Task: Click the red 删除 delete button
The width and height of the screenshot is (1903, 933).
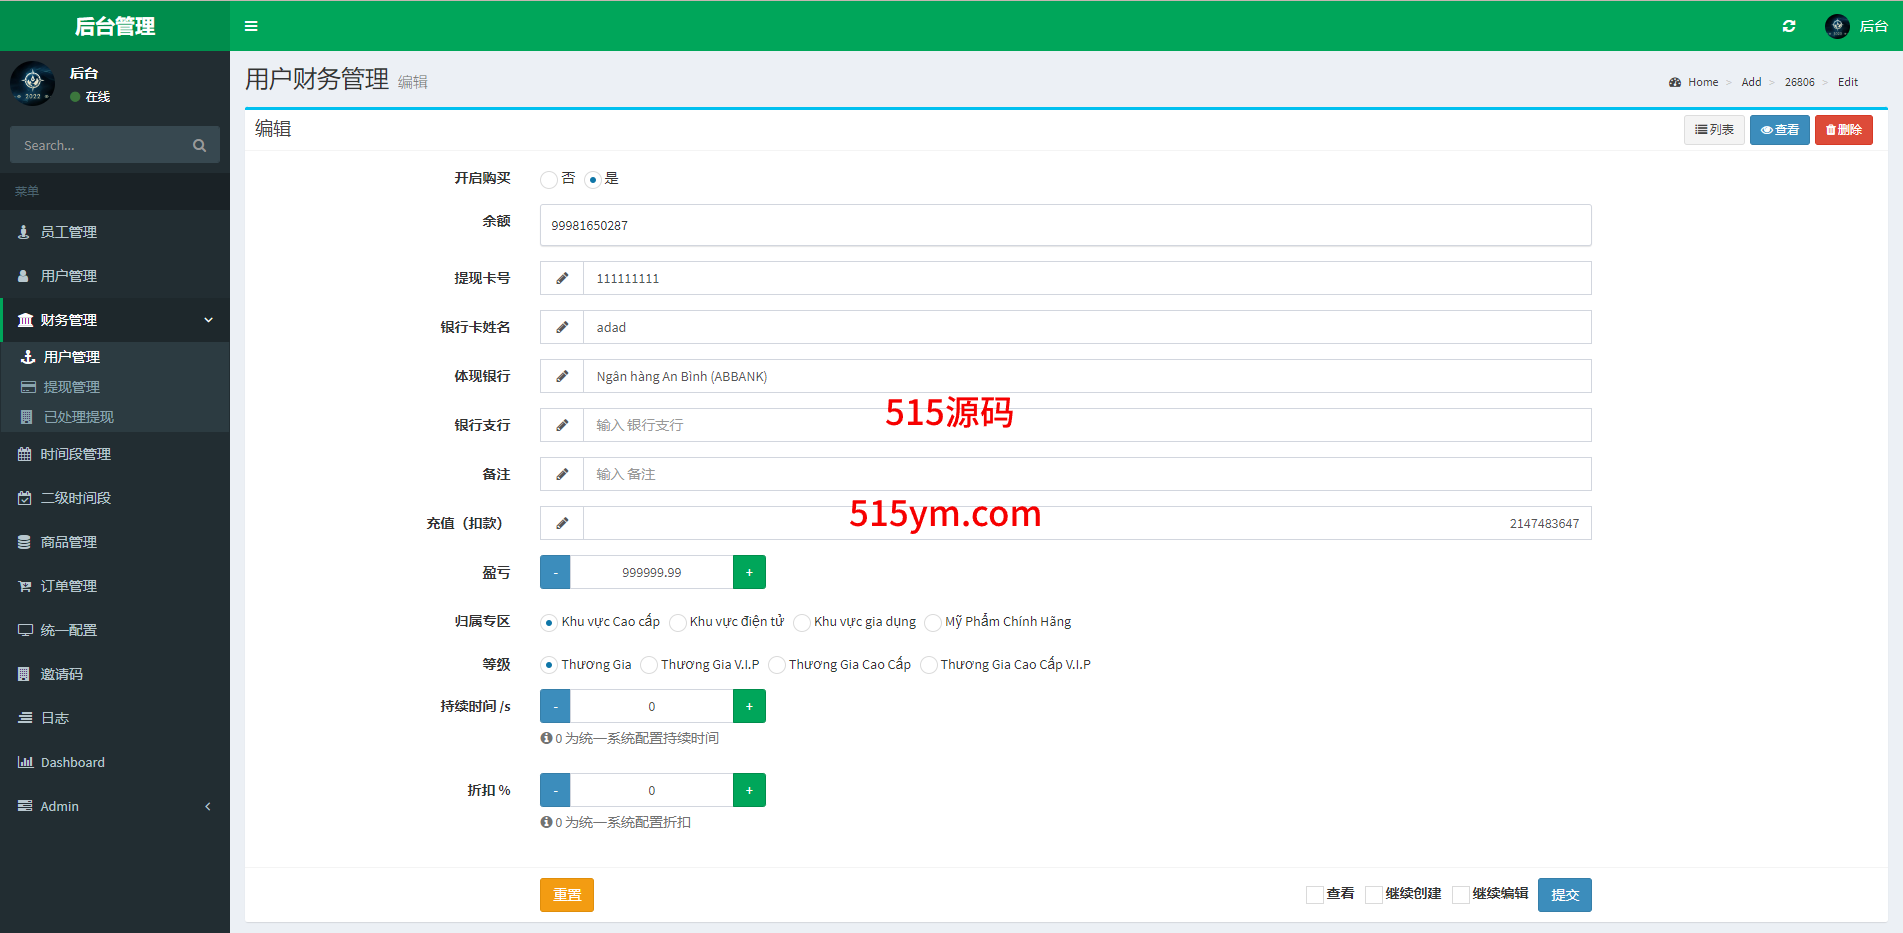Action: click(x=1843, y=130)
